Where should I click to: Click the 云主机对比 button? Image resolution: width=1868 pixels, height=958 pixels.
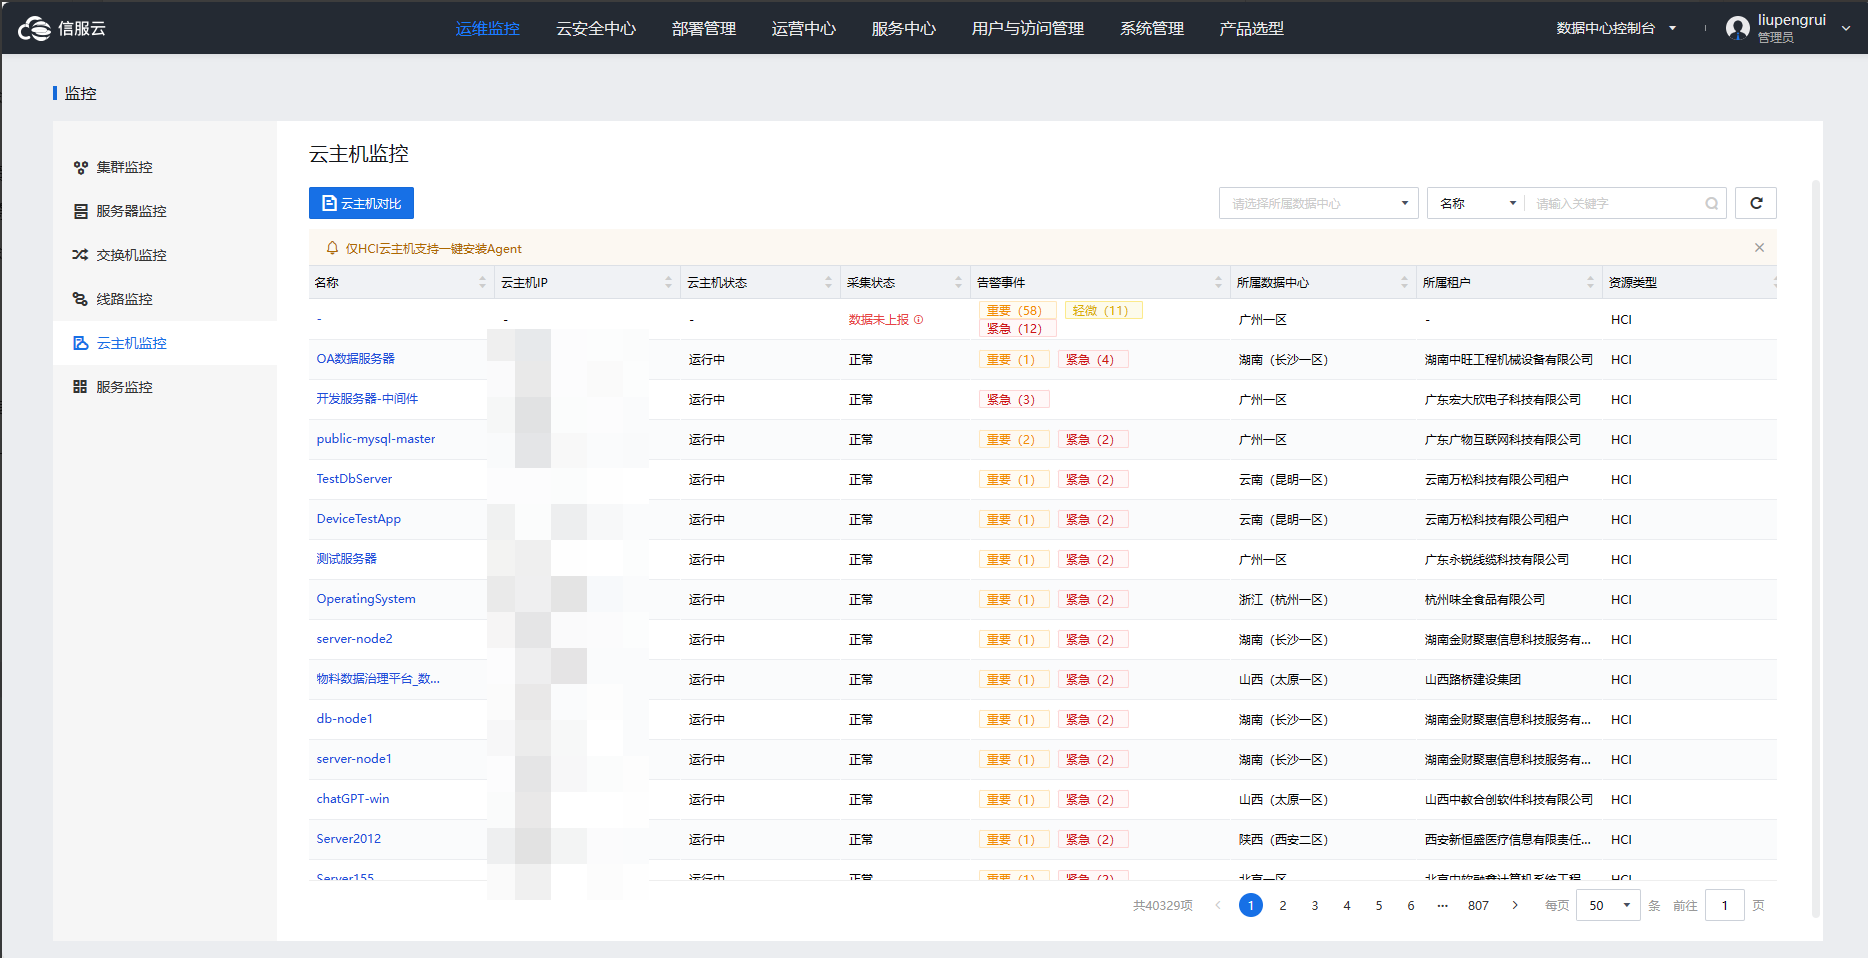tap(361, 203)
